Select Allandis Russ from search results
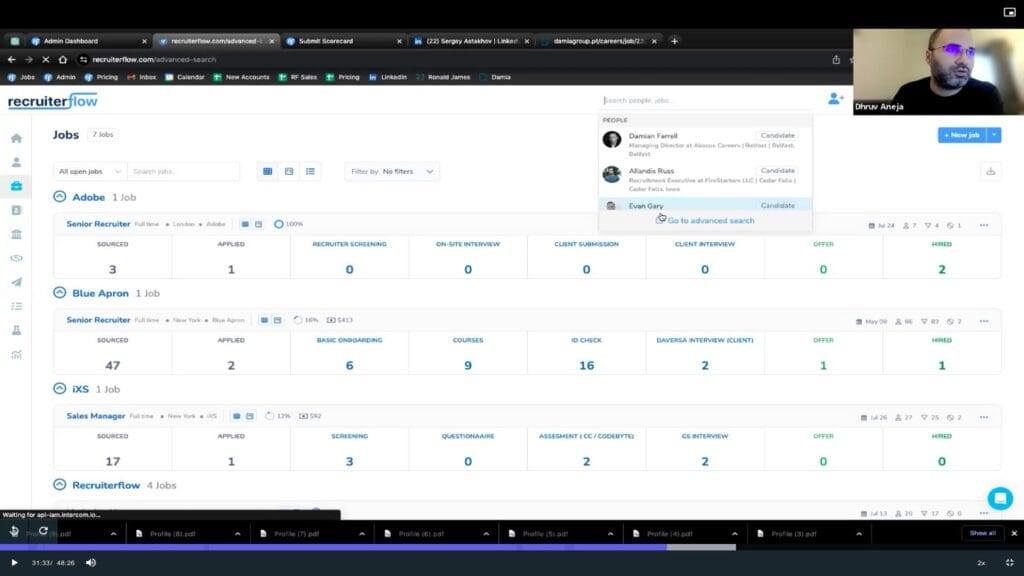Image resolution: width=1024 pixels, height=576 pixels. click(x=705, y=179)
